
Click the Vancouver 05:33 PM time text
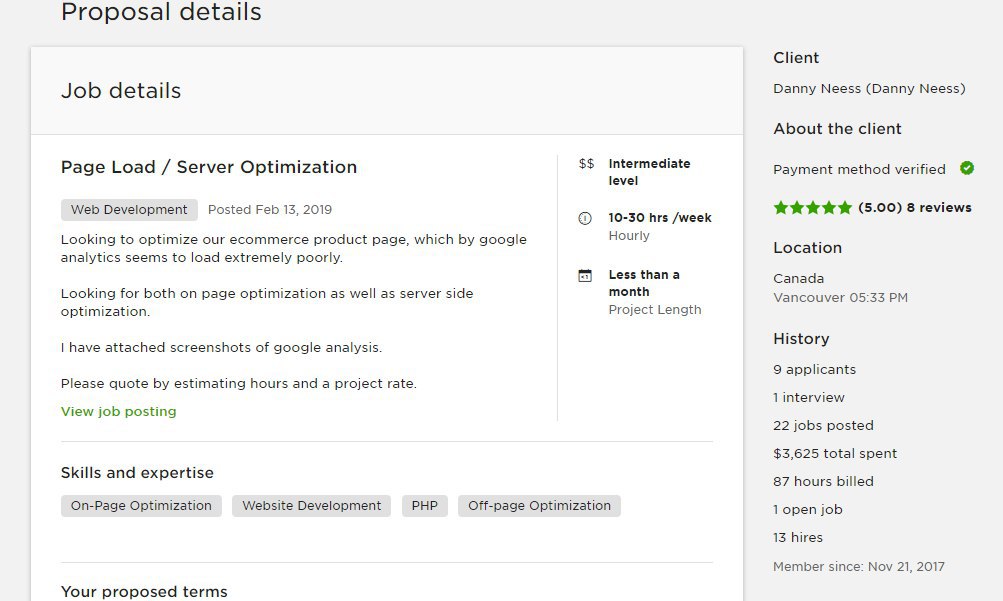point(841,298)
